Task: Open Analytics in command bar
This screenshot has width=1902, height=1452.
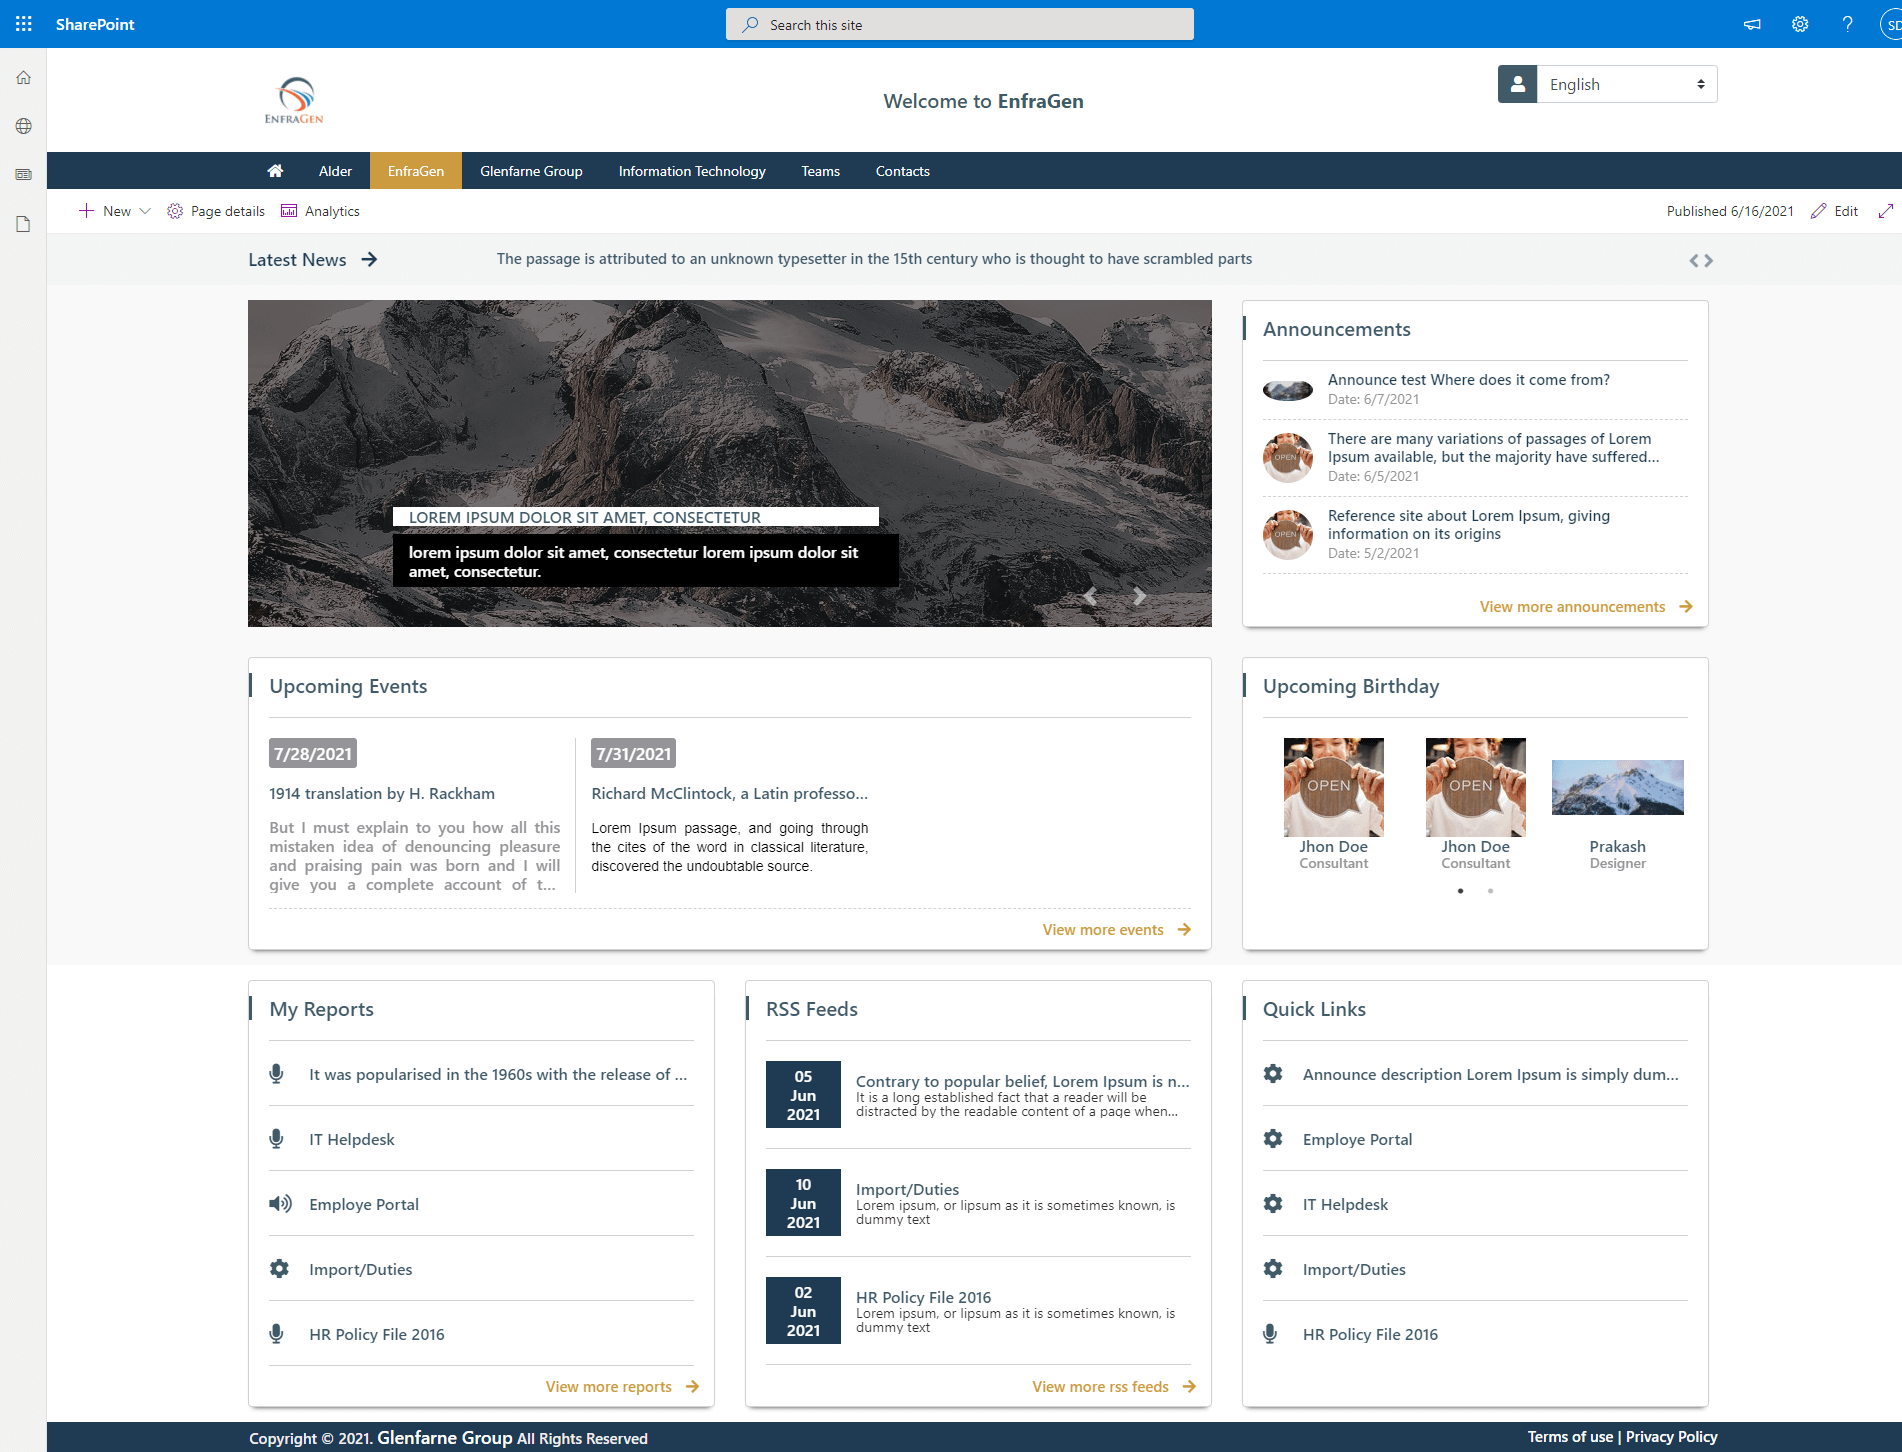Action: [320, 211]
